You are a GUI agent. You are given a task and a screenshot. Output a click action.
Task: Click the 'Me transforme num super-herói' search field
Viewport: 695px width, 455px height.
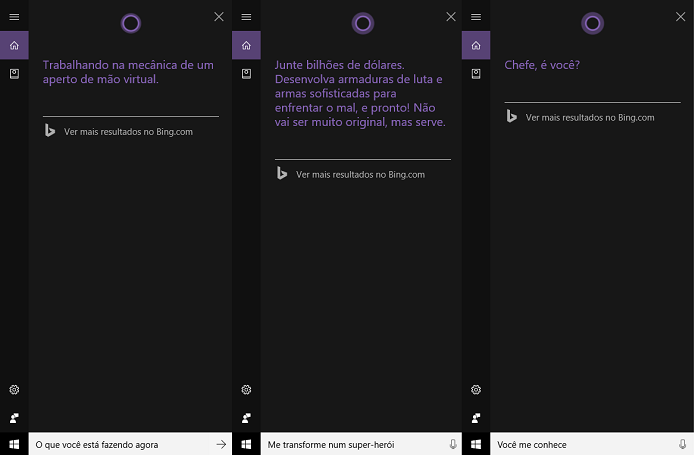(x=353, y=444)
